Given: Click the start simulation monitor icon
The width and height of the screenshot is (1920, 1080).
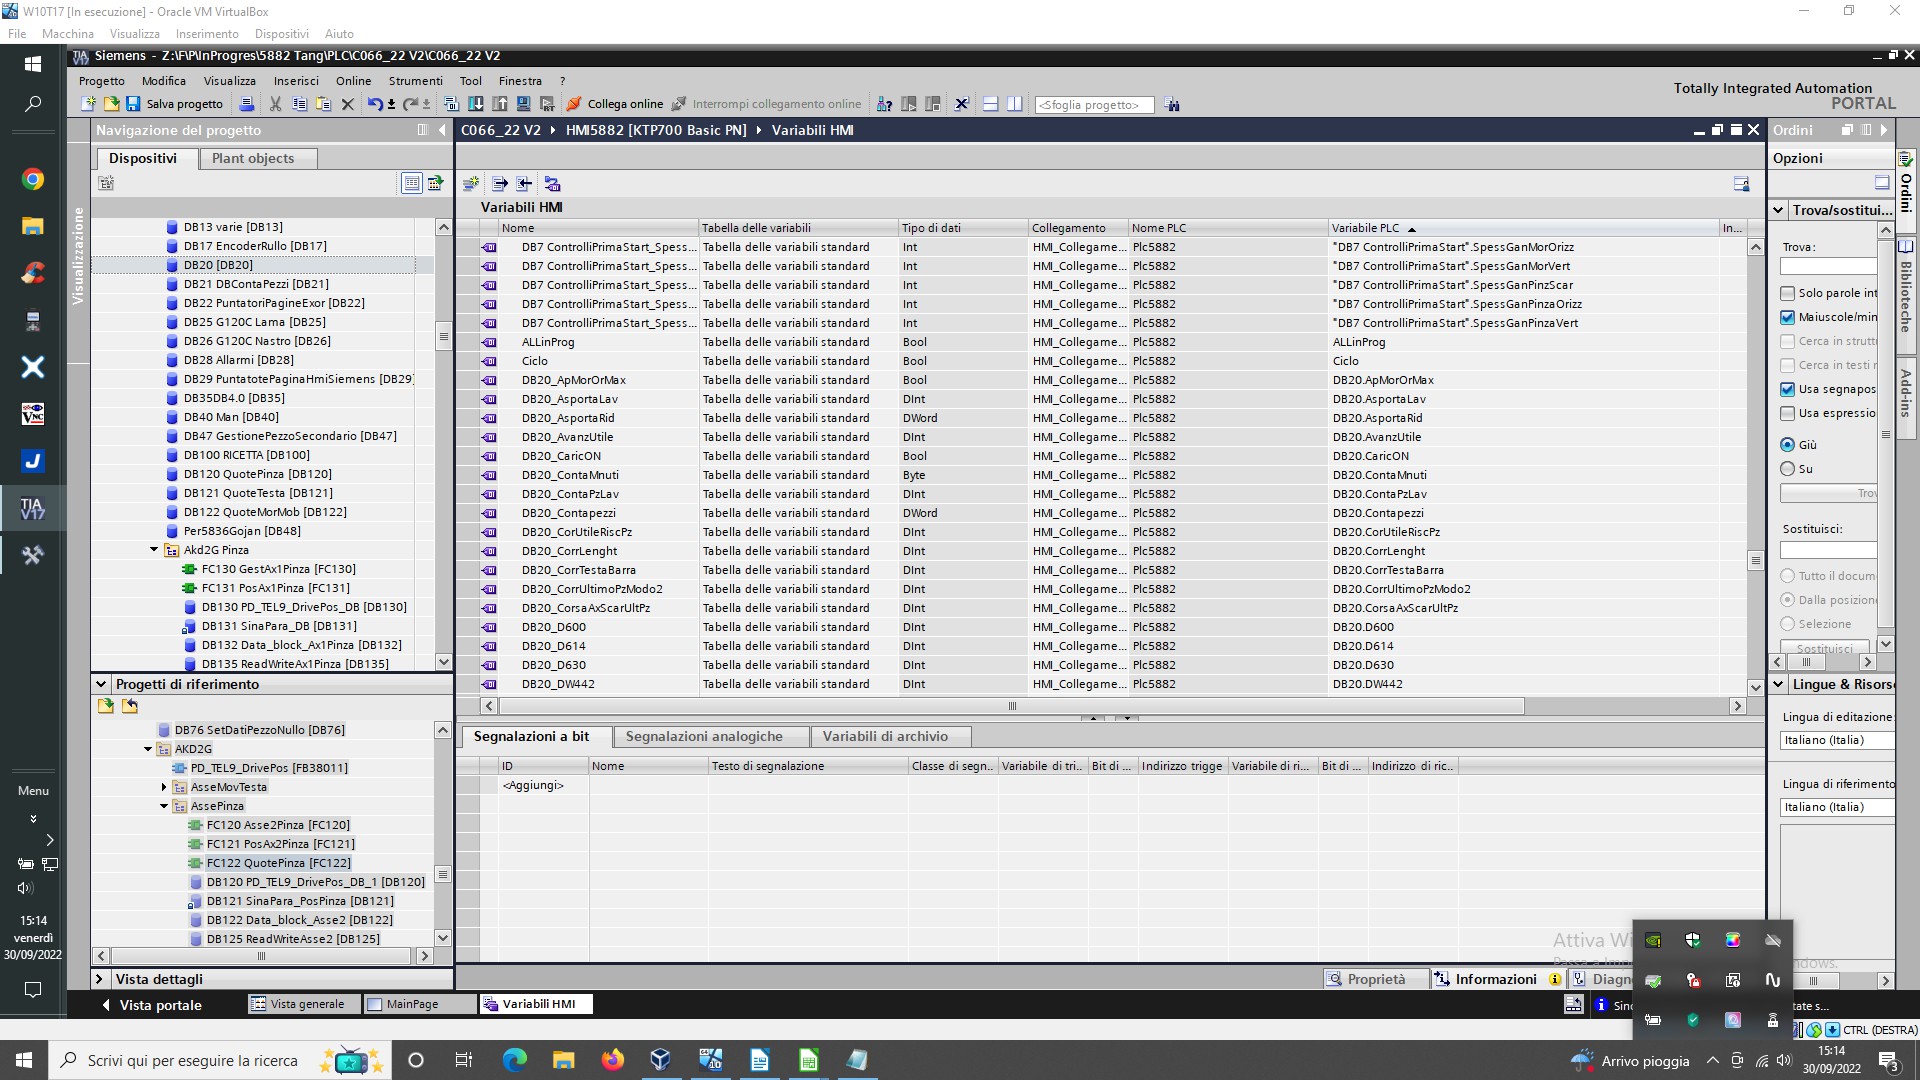Looking at the screenshot, I should pyautogui.click(x=523, y=104).
